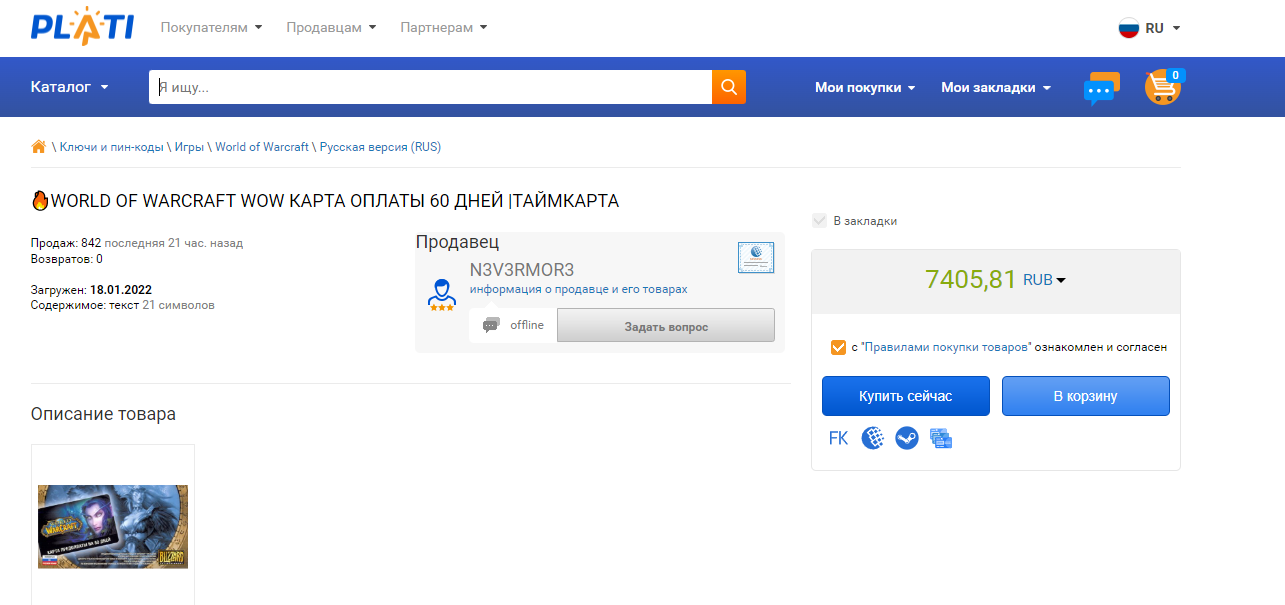Image resolution: width=1285 pixels, height=605 pixels.
Task: Open the RUB currency dropdown
Action: [x=1045, y=280]
